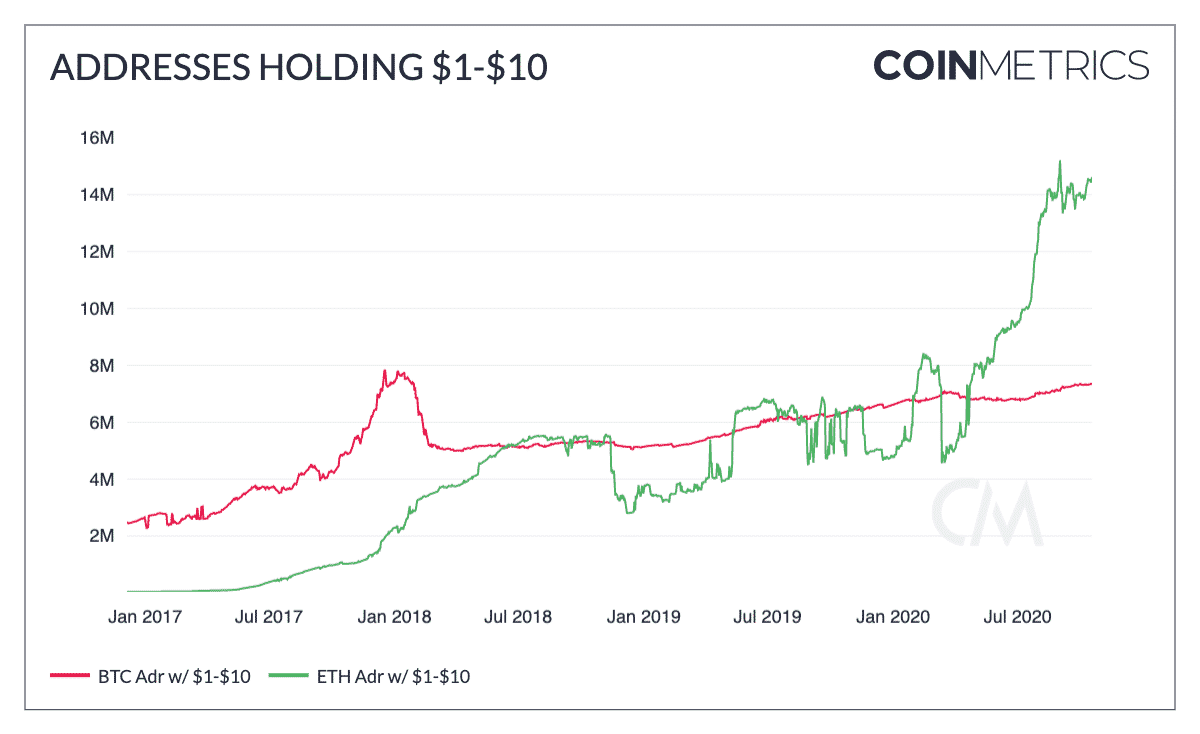Select the Jan 2019 x-axis label

tap(643, 617)
